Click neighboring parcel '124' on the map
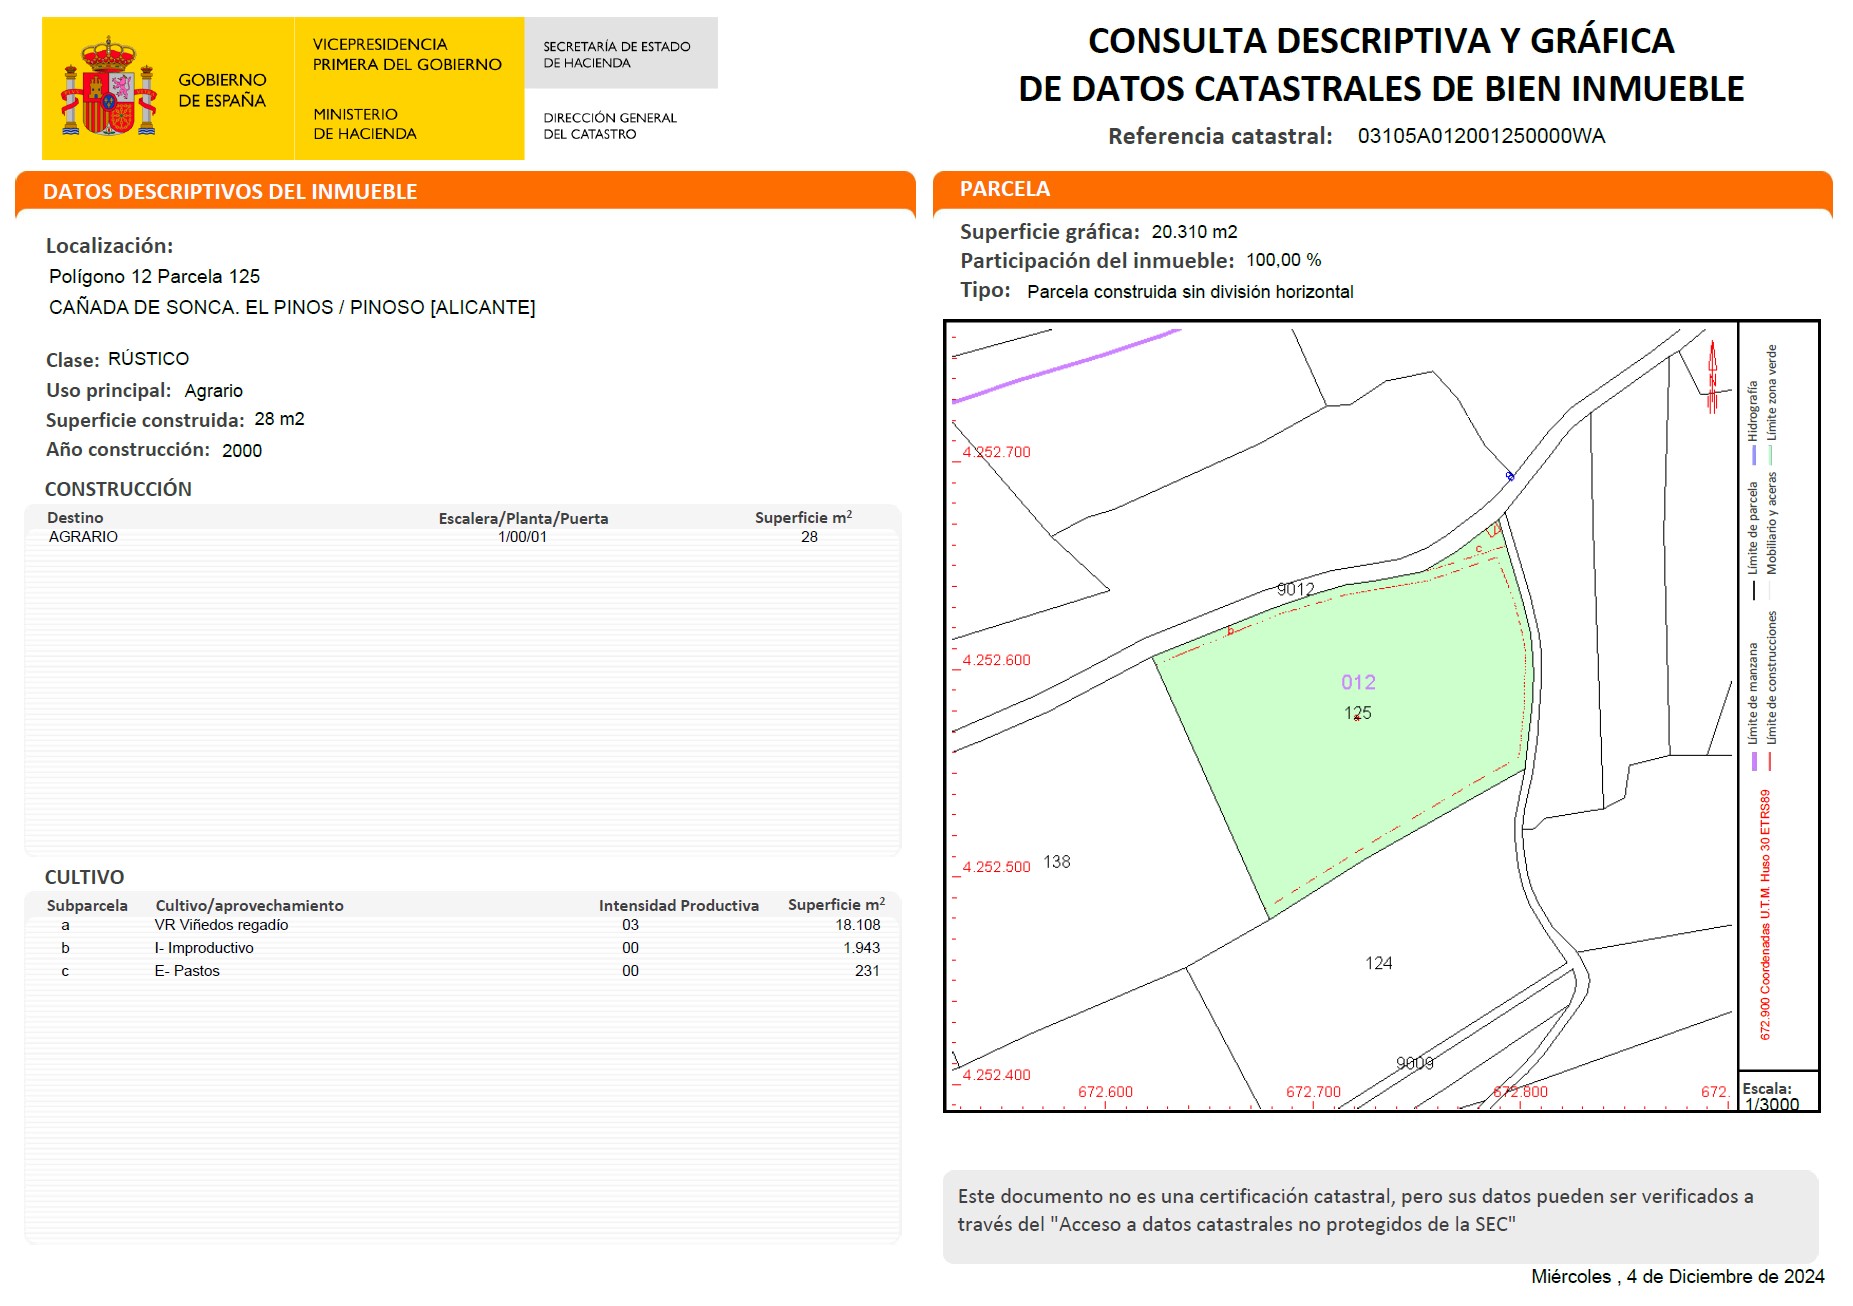Image resolution: width=1853 pixels, height=1306 pixels. 1378,963
